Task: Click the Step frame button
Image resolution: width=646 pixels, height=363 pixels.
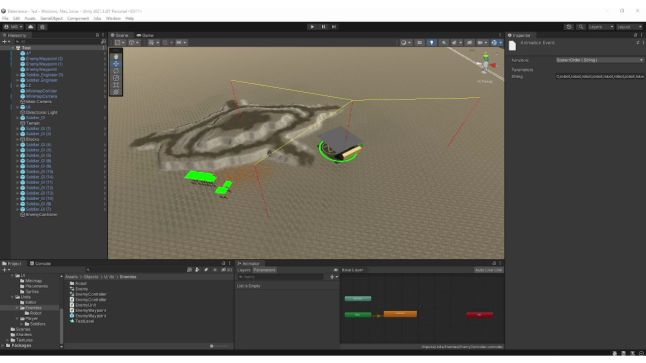Action: (334, 27)
